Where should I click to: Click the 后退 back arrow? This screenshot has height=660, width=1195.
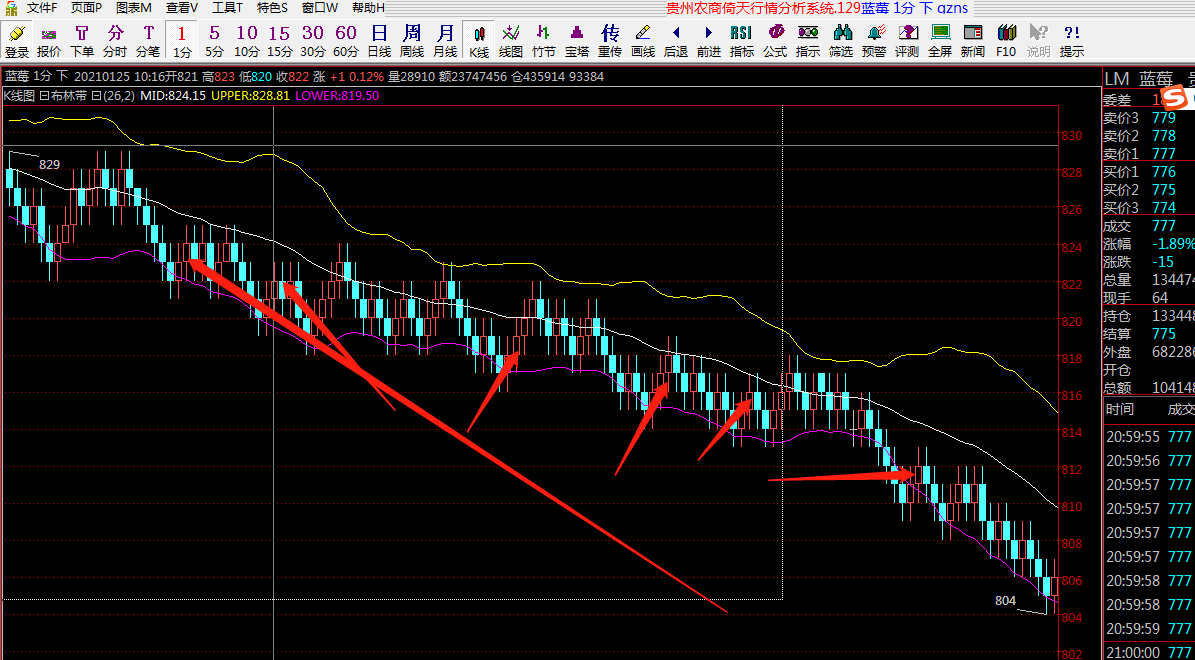pos(676,41)
